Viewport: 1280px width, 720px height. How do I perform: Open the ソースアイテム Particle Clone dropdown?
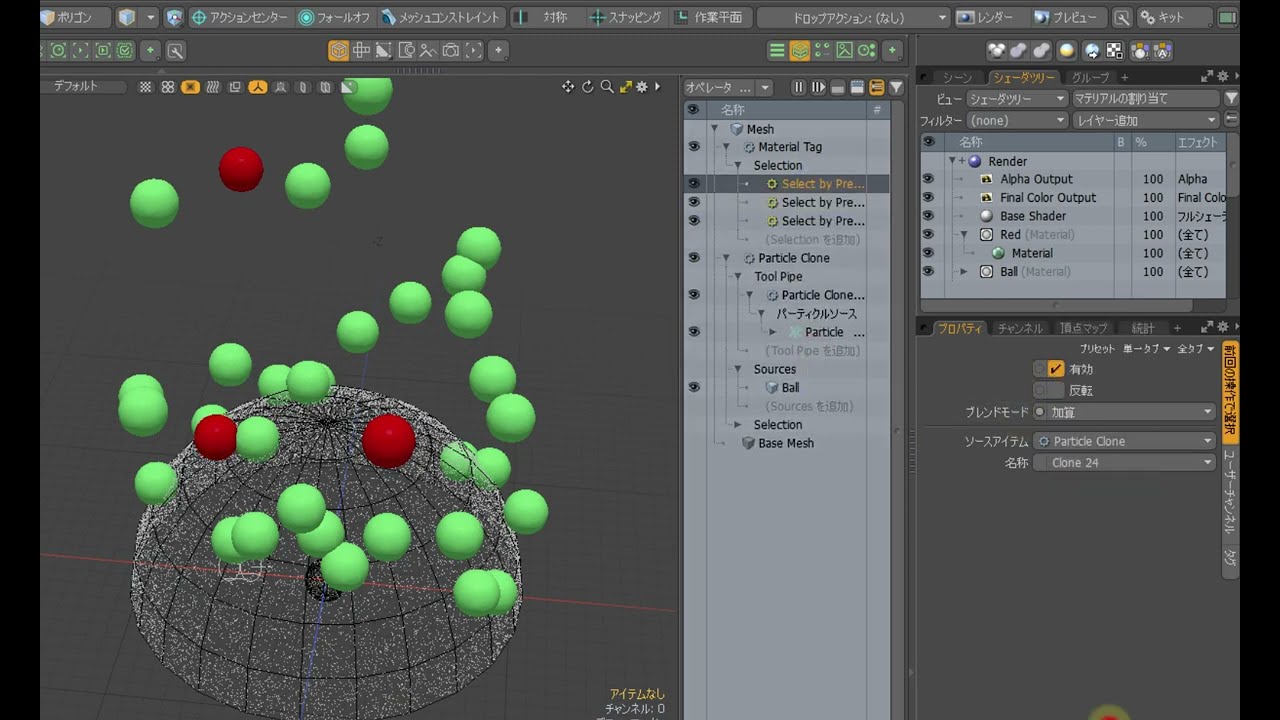1124,441
